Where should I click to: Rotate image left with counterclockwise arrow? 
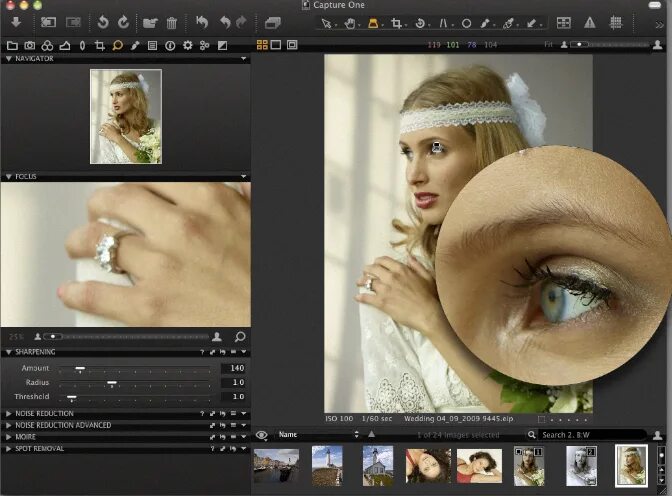click(x=101, y=22)
